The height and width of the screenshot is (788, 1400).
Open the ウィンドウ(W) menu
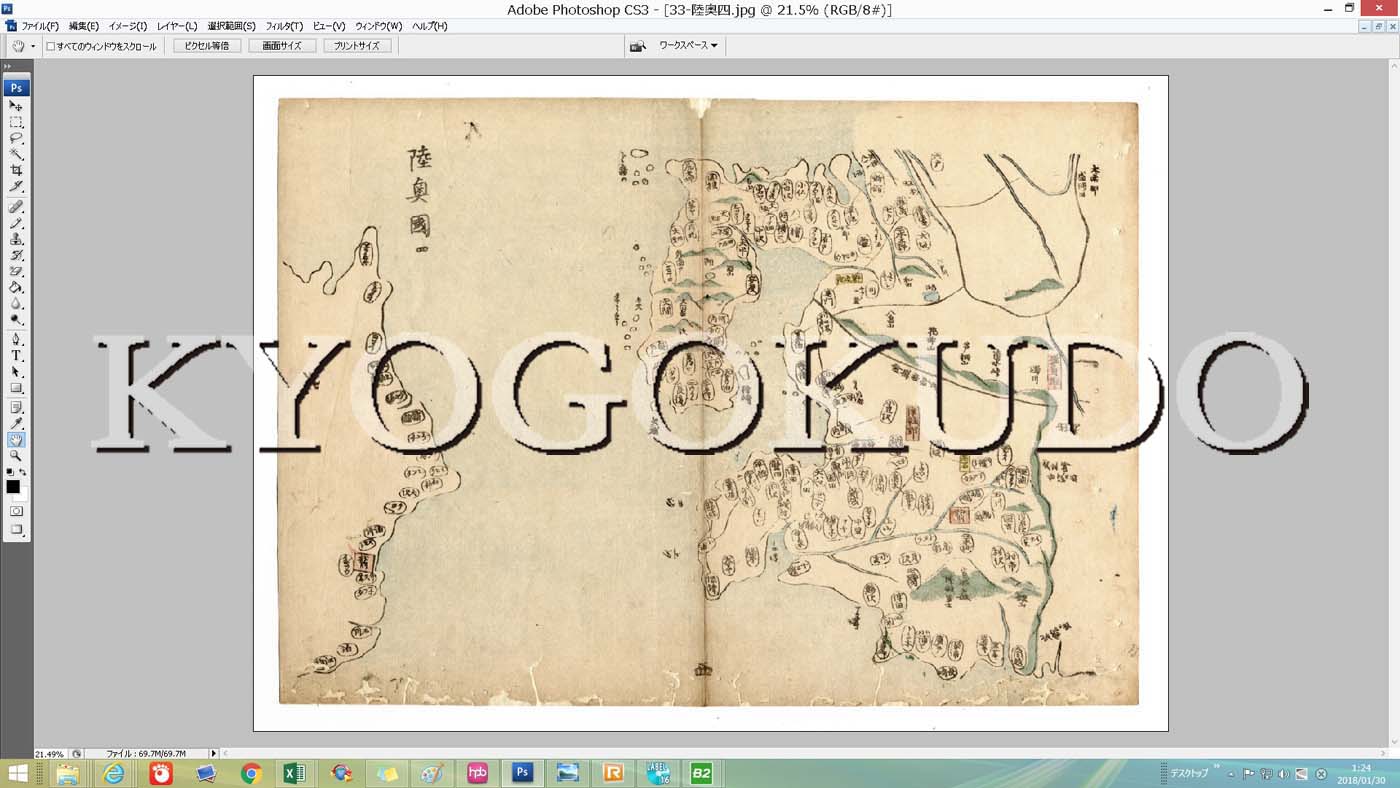tap(379, 26)
